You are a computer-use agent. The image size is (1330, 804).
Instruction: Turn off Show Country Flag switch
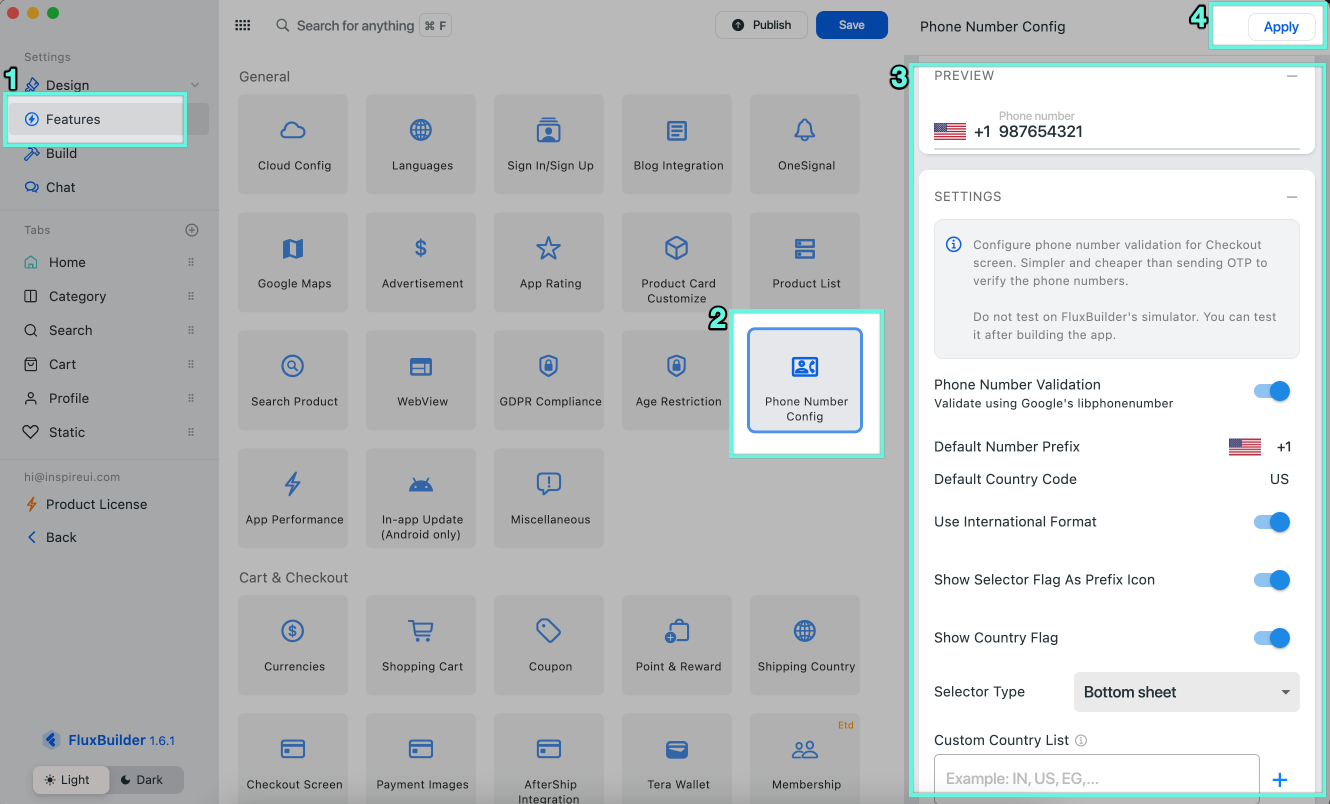coord(1272,638)
